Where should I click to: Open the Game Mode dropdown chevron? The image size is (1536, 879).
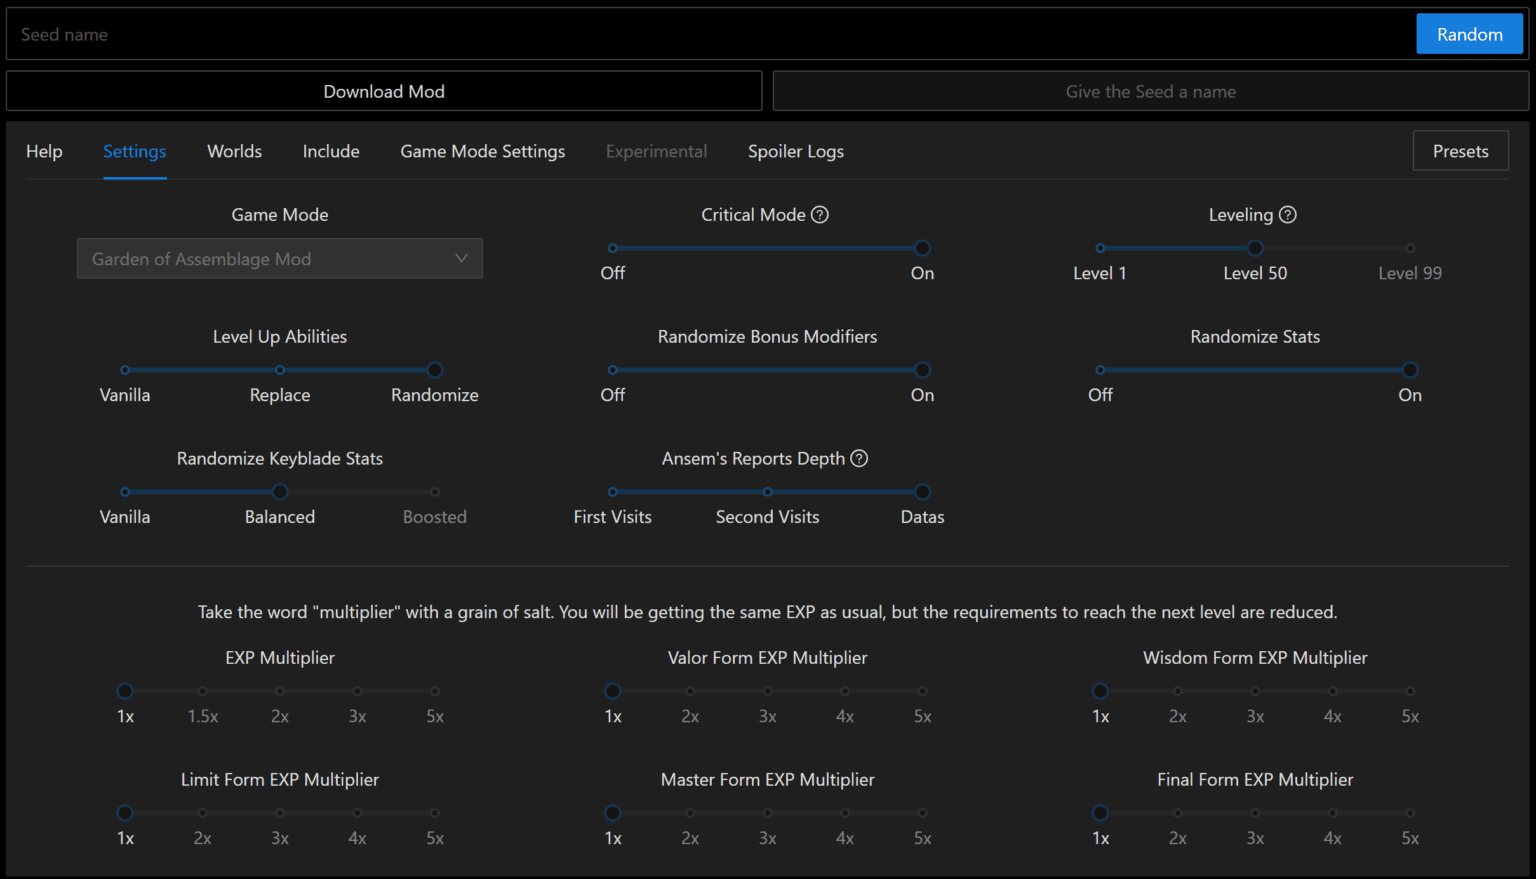click(461, 259)
